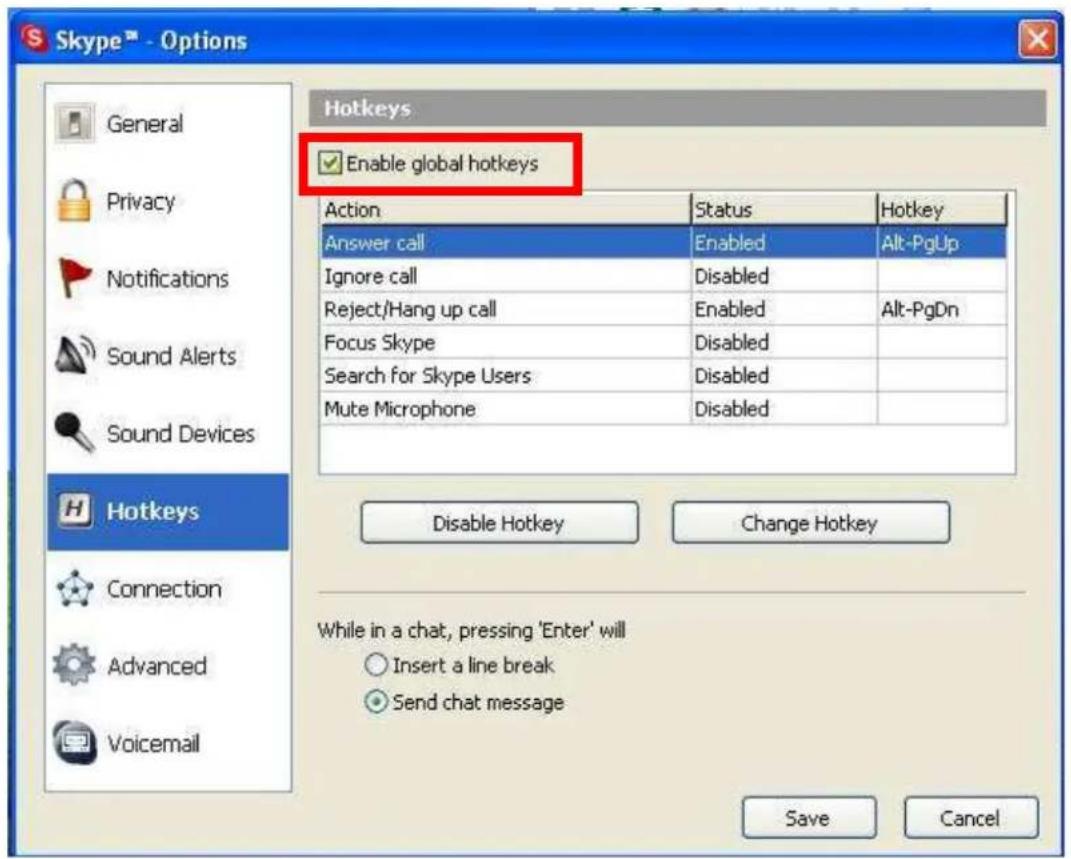Image resolution: width=1071 pixels, height=859 pixels.
Task: Cancel the options dialog
Action: pos(971,817)
